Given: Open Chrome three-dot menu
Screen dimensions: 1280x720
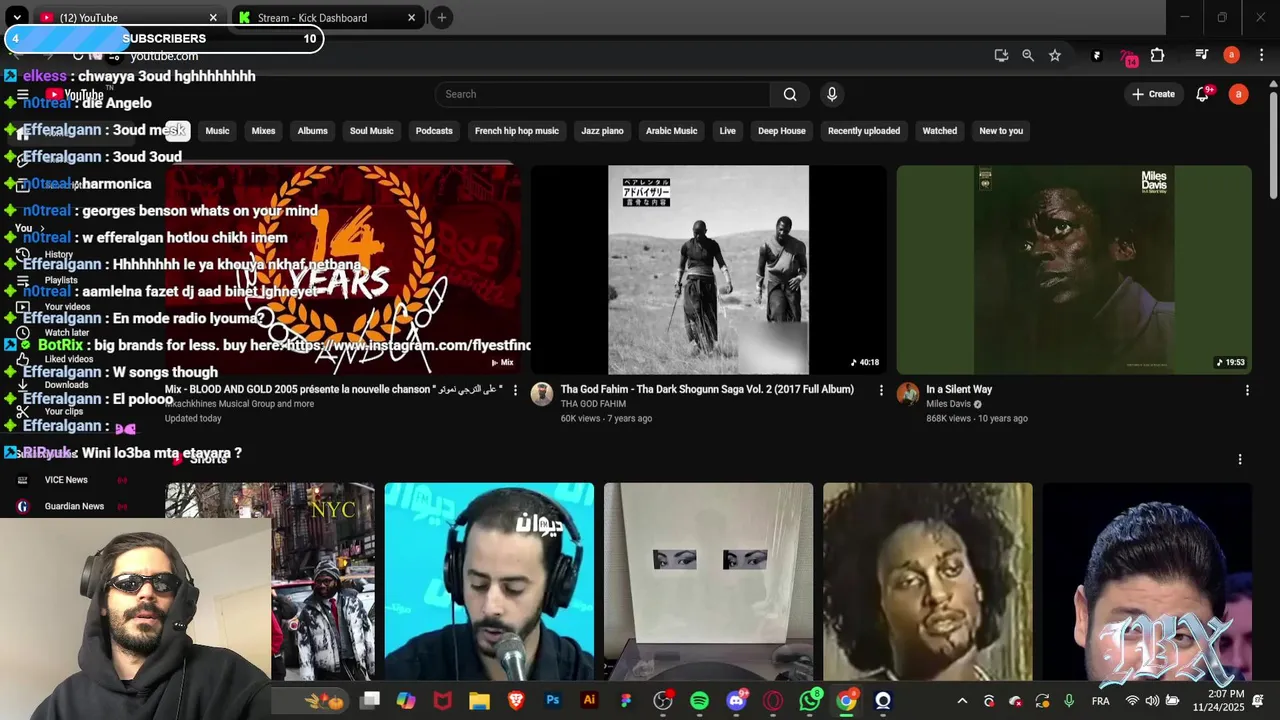Looking at the screenshot, I should click(1261, 55).
